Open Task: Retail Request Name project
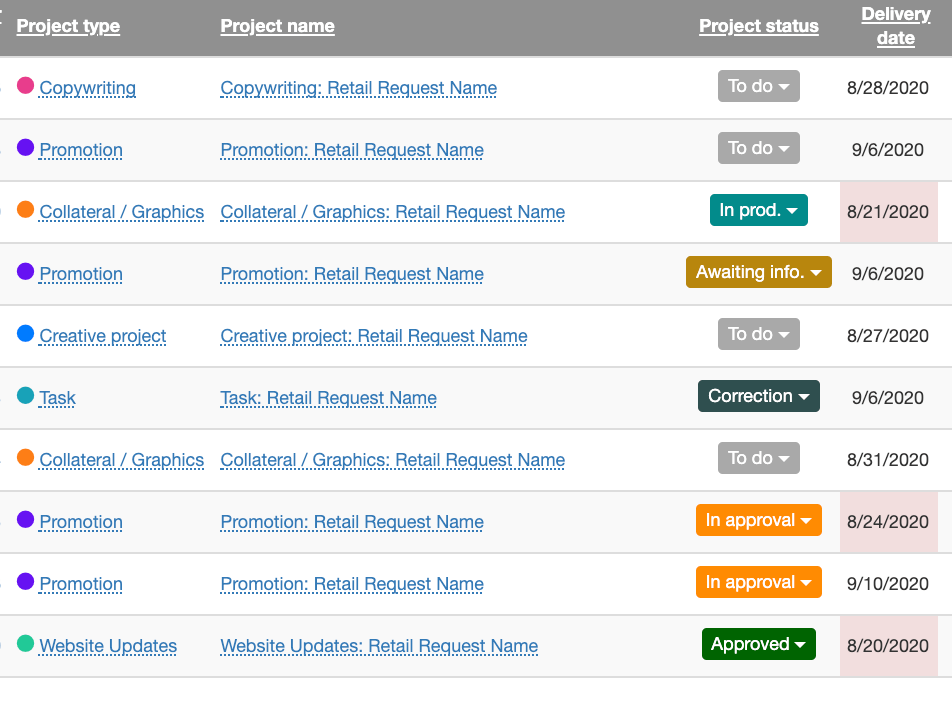Viewport: 952px width, 708px height. [327, 398]
